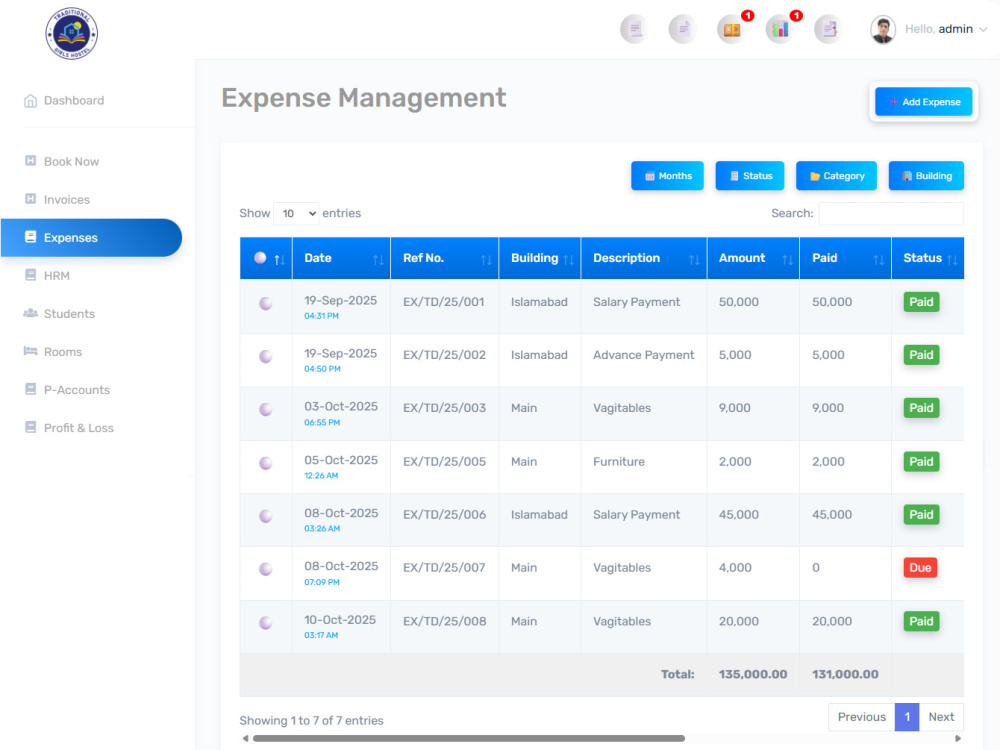Filter expenses by Status
1000x750 pixels.
pyautogui.click(x=750, y=176)
